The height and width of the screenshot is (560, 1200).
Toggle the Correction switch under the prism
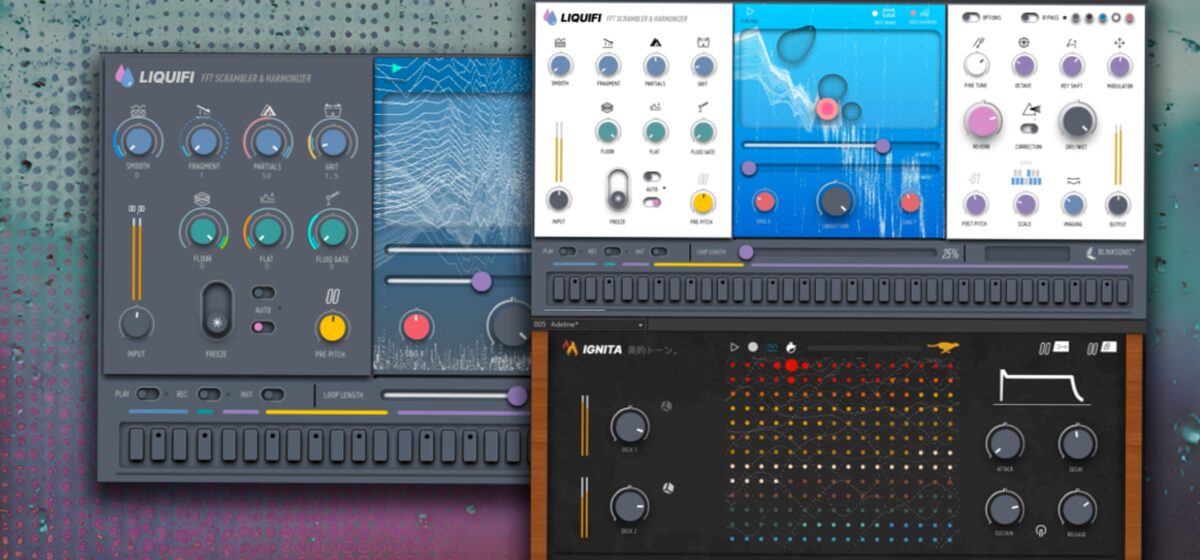(x=1028, y=128)
